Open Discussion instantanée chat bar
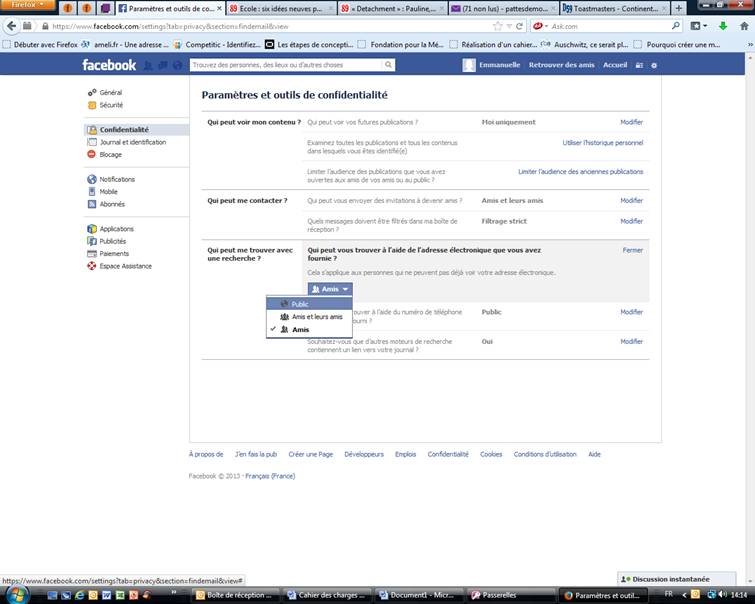 point(677,579)
